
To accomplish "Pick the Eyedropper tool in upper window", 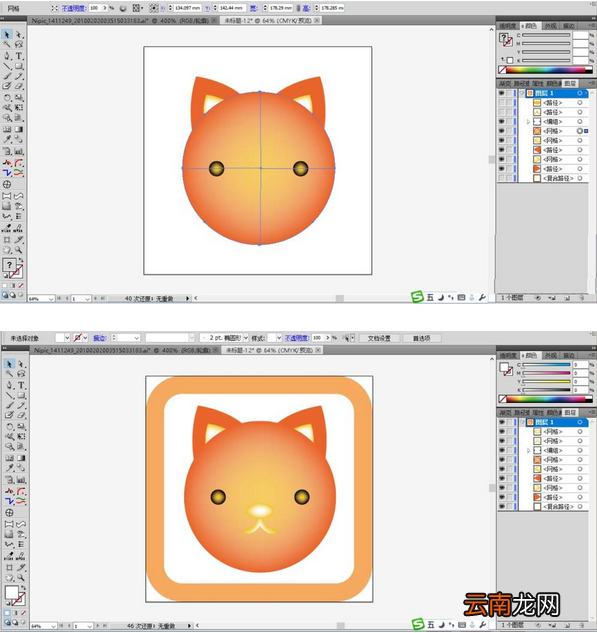I will (7, 140).
